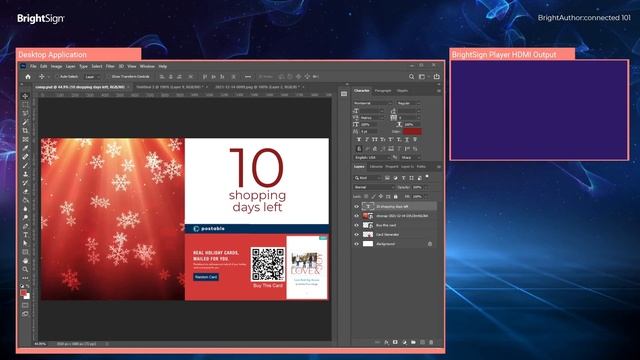Open the Search magnifier at top right
Viewport: 640px width, 360px height.
tap(411, 77)
